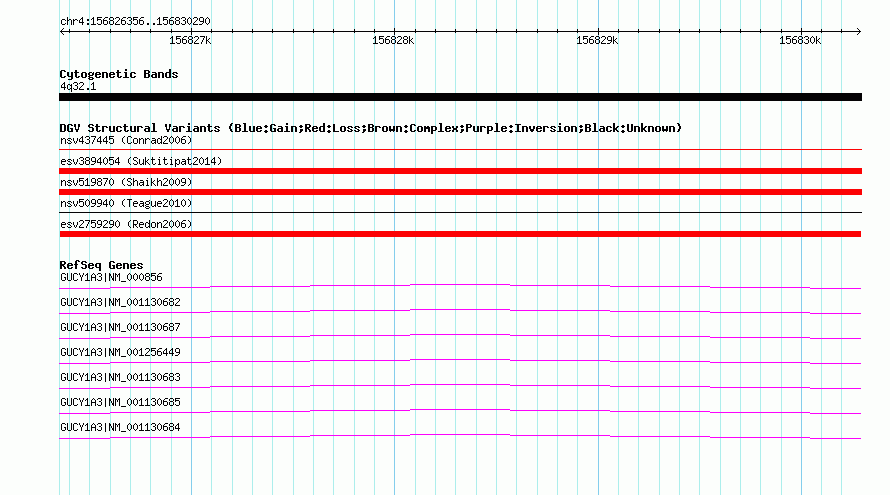Image resolution: width=890 pixels, height=495 pixels.
Task: Open variant esv2759290 (Redon2006) label
Action: point(126,224)
